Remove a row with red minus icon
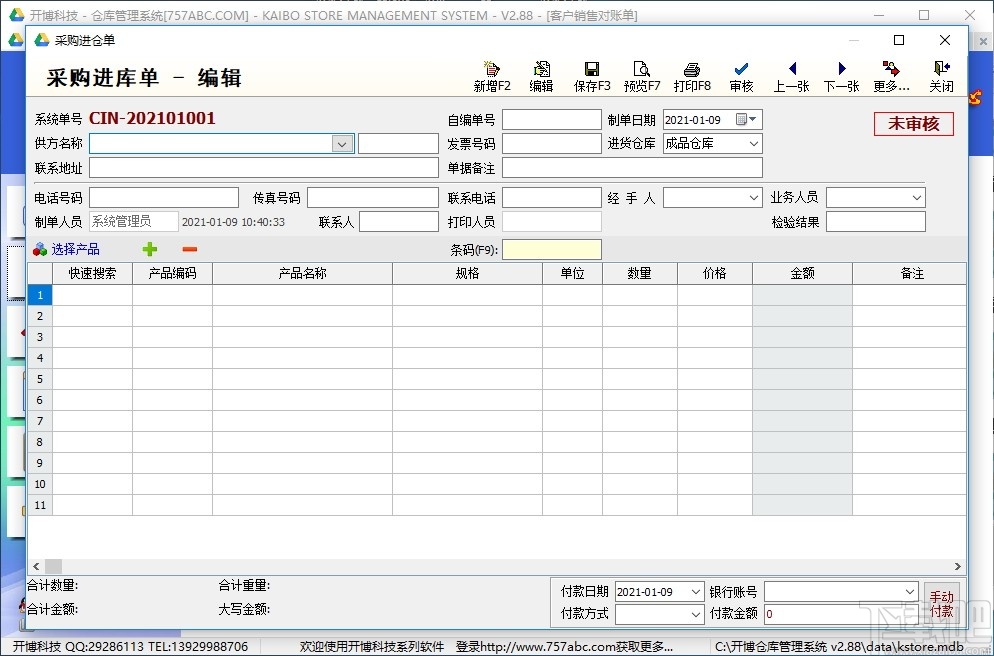 click(x=190, y=249)
